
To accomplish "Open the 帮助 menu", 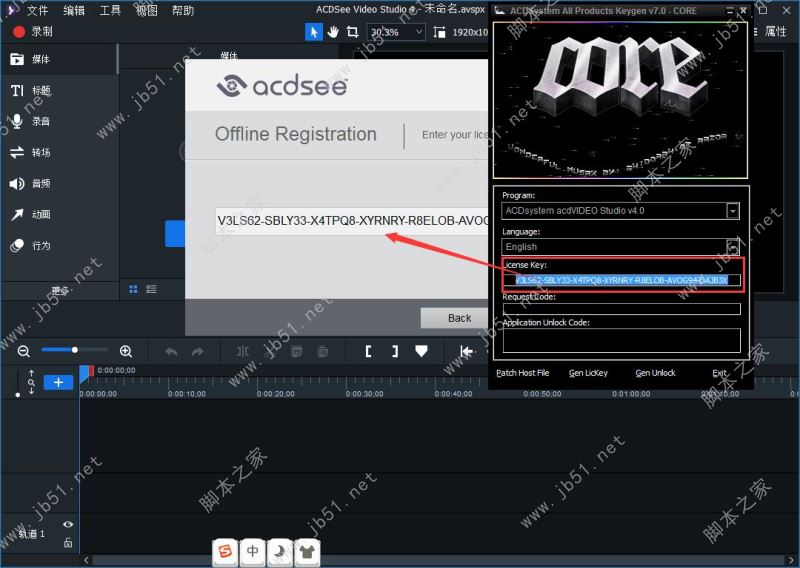I will pyautogui.click(x=183, y=10).
